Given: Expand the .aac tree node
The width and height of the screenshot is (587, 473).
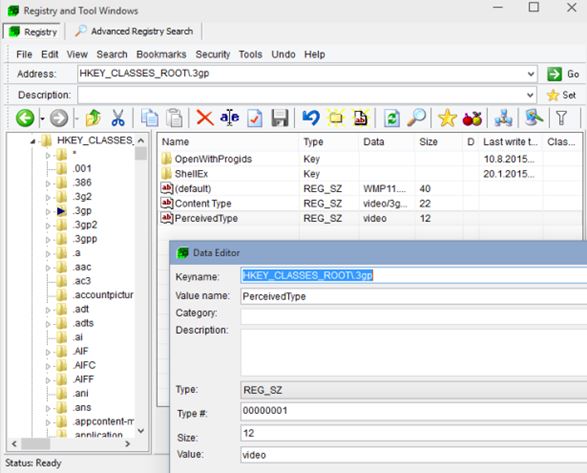Looking at the screenshot, I should 48,268.
